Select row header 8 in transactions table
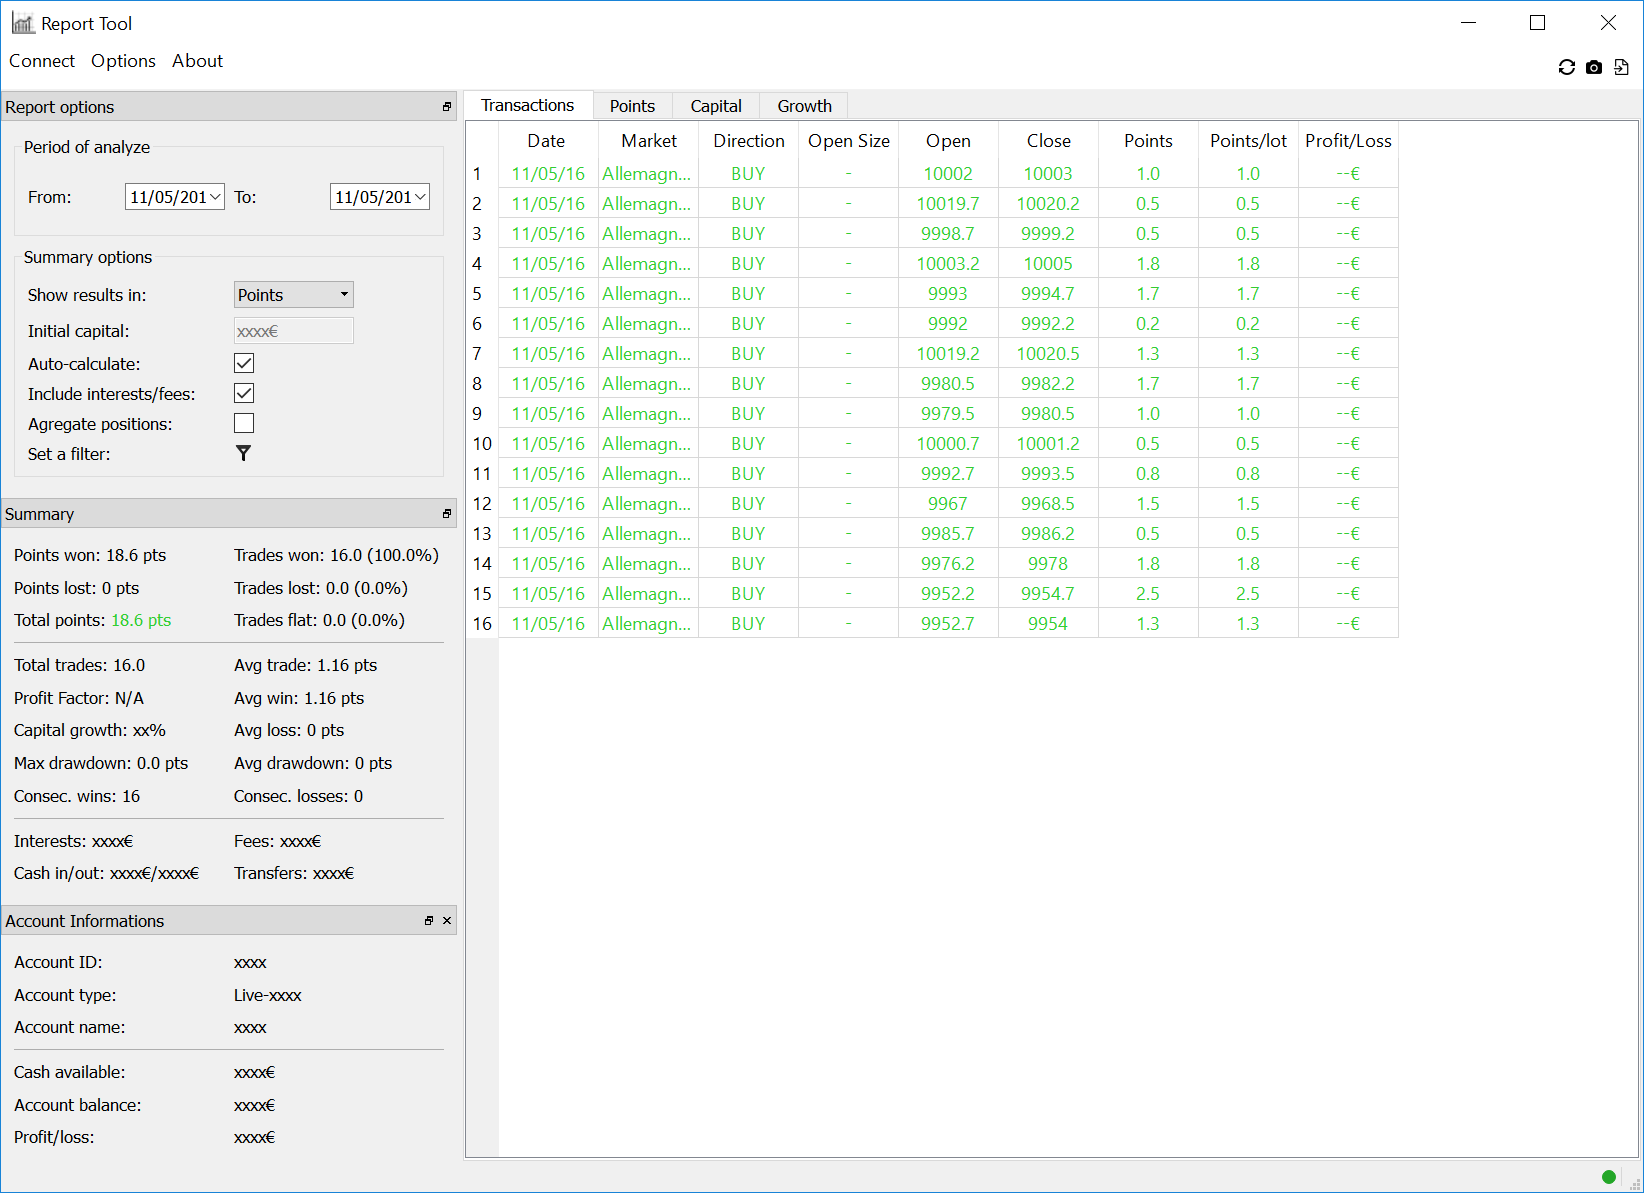Screen dimensions: 1644x1193 482,384
